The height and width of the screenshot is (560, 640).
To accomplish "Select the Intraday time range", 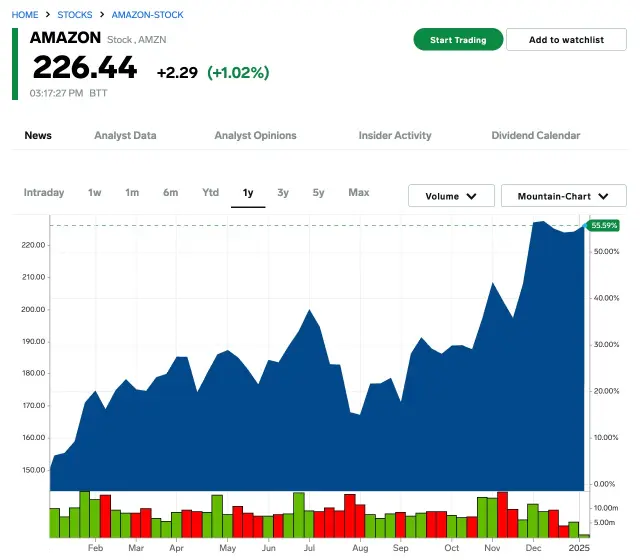I will pos(44,192).
